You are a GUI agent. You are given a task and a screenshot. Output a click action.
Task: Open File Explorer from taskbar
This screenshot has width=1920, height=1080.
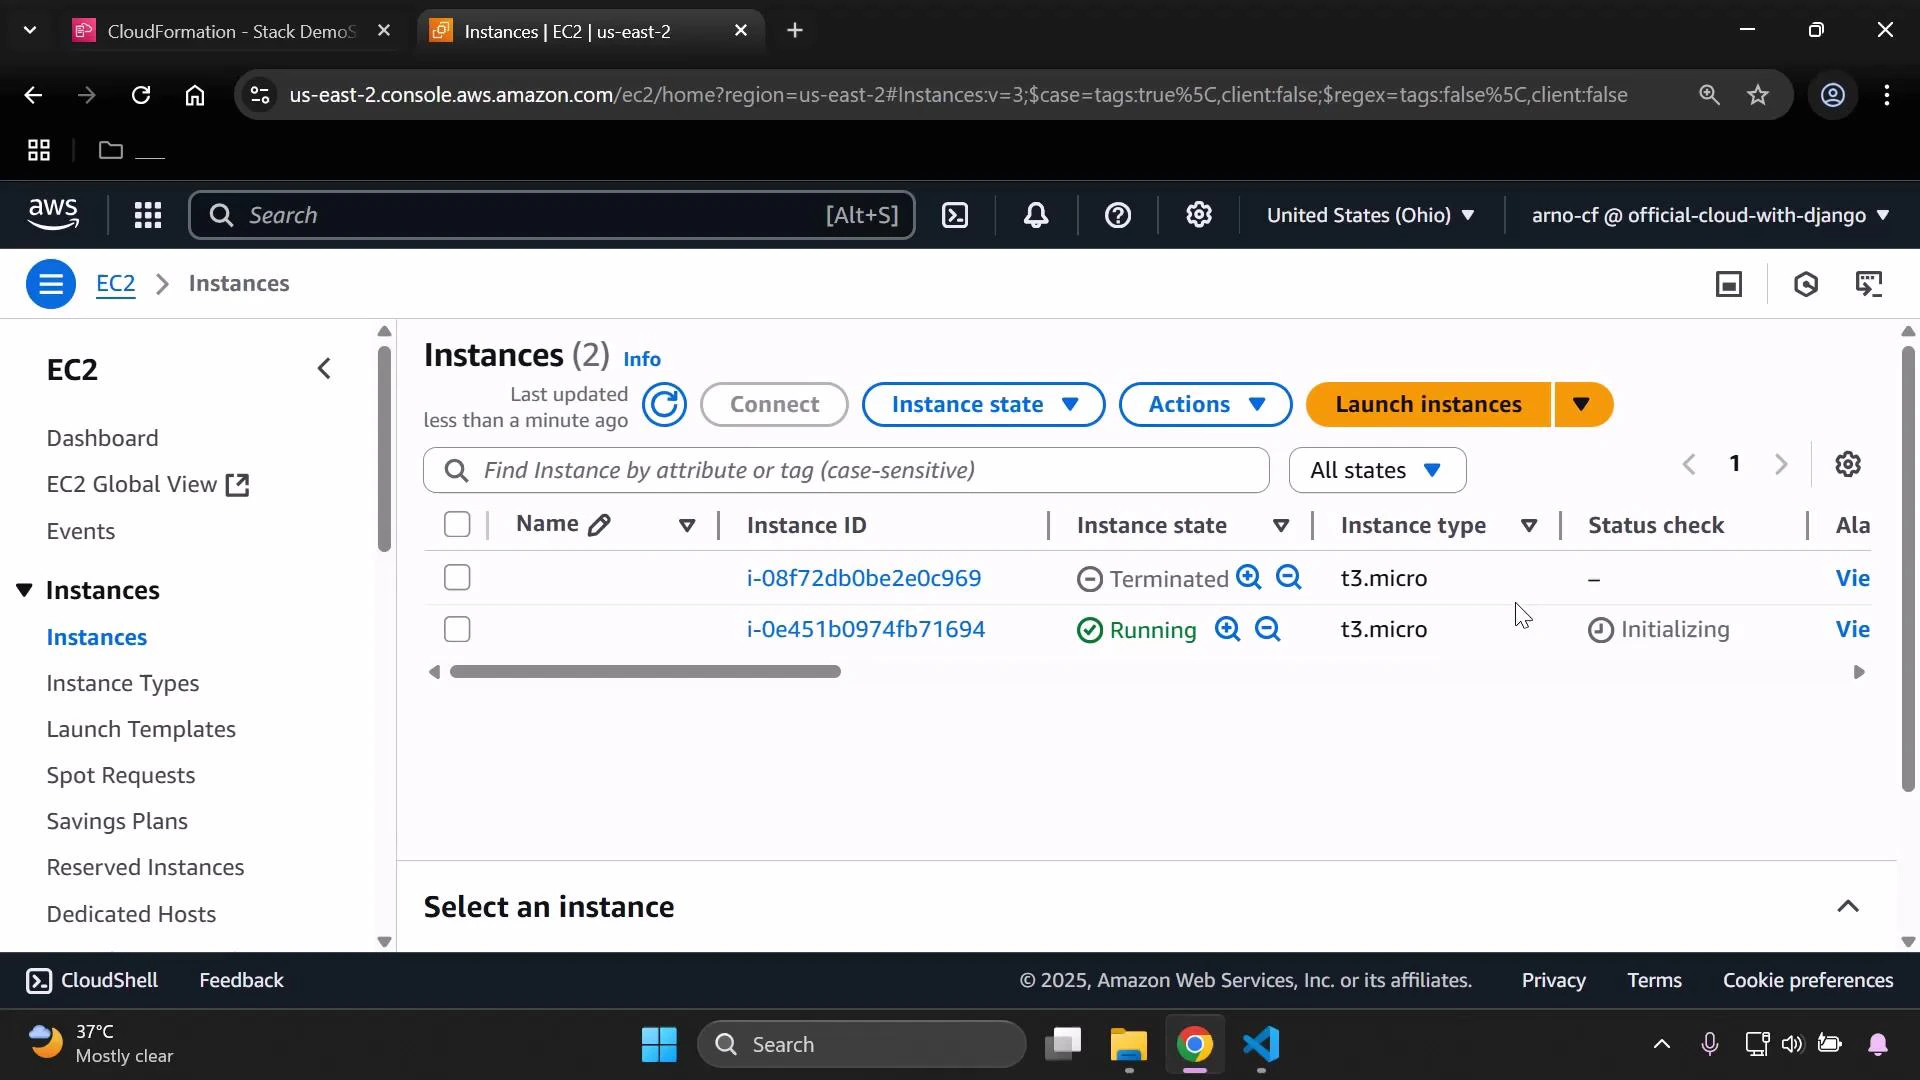1129,1045
